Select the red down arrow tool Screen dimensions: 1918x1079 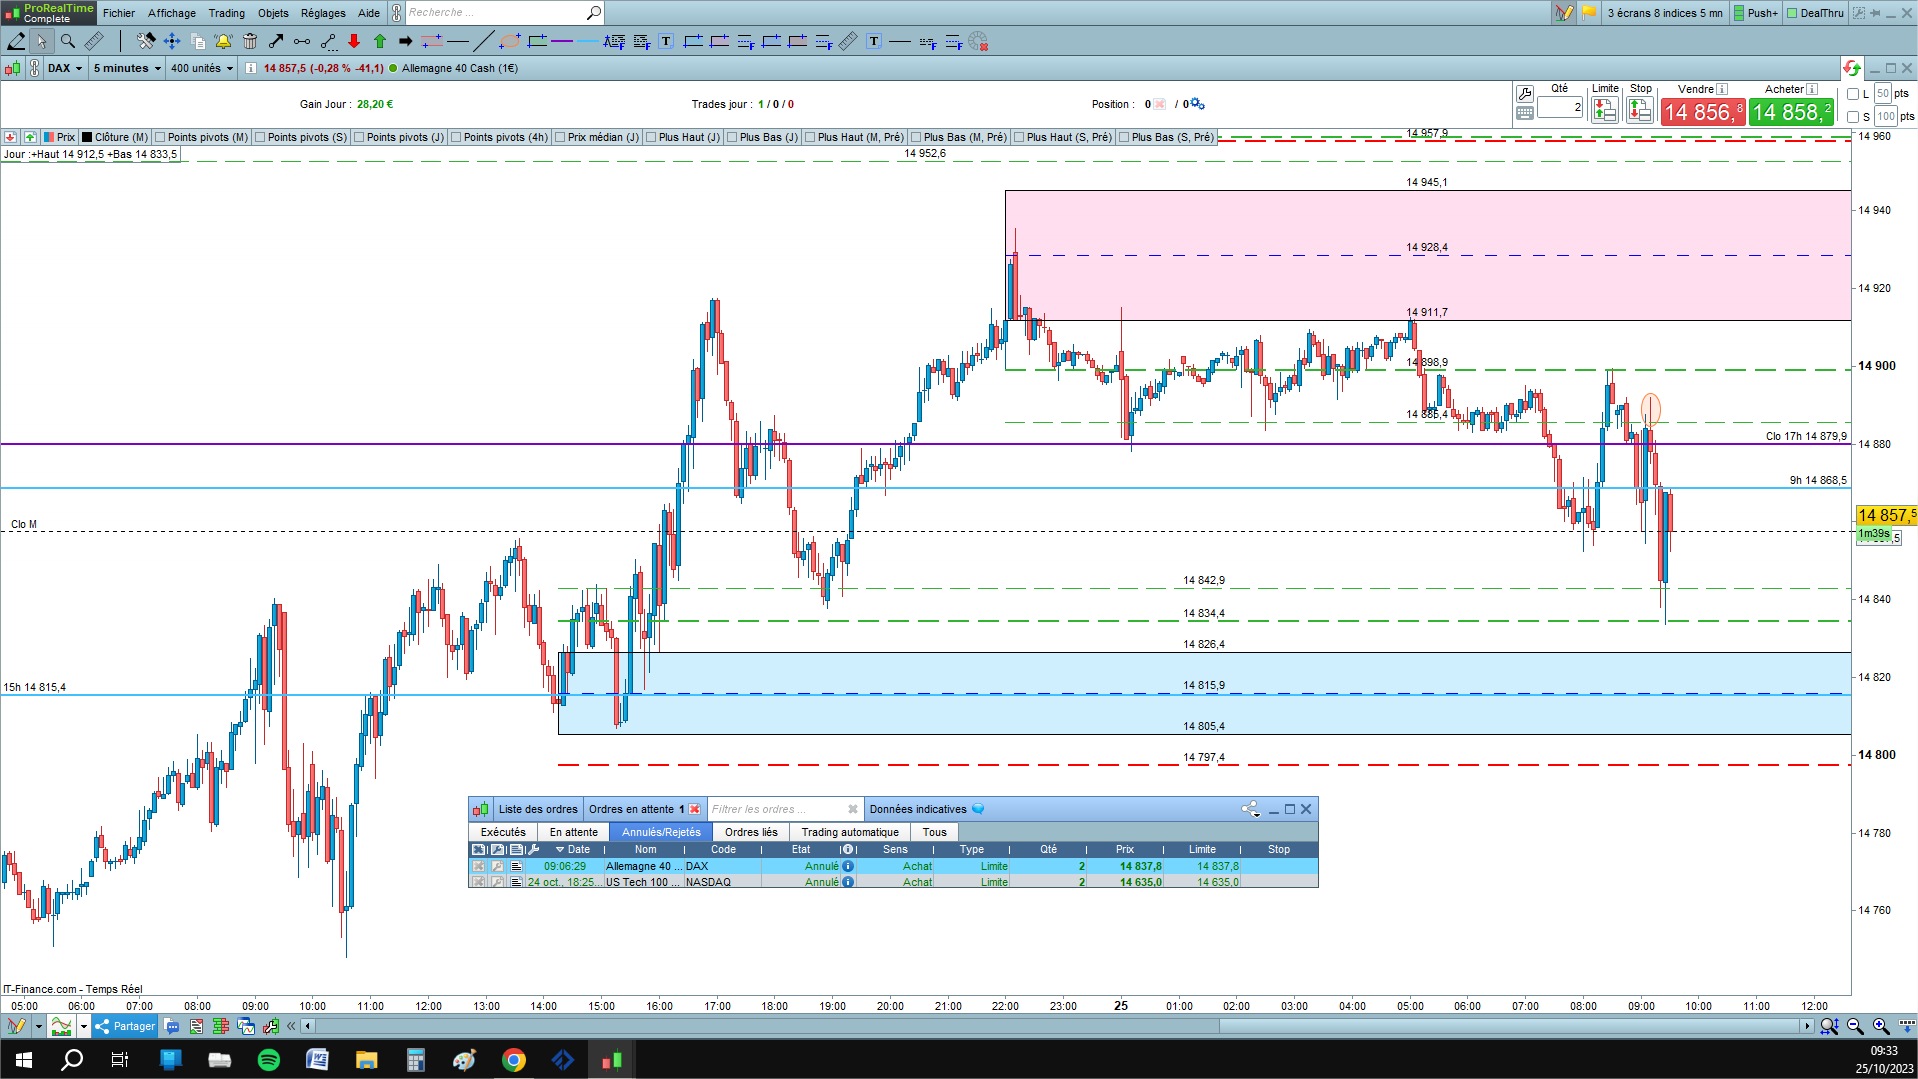354,41
